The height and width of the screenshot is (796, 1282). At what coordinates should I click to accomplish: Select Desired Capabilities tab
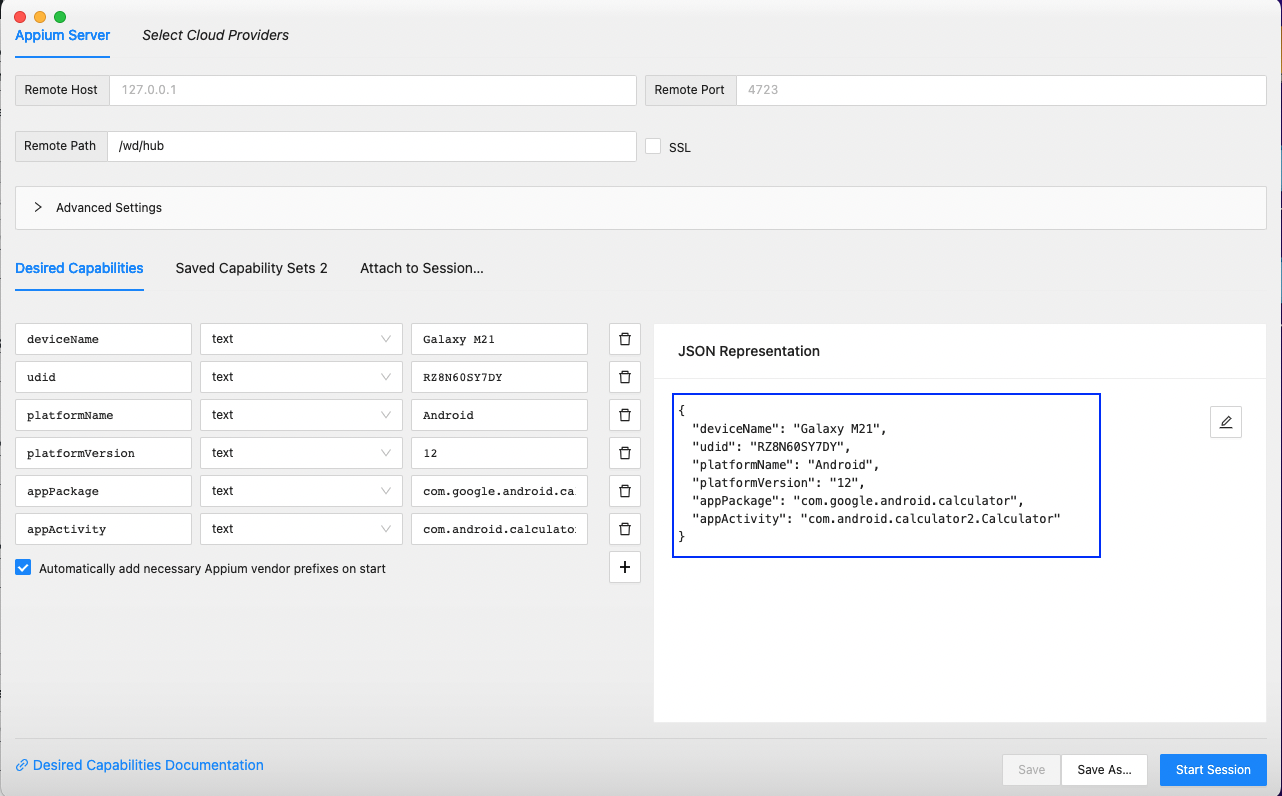[x=79, y=268]
